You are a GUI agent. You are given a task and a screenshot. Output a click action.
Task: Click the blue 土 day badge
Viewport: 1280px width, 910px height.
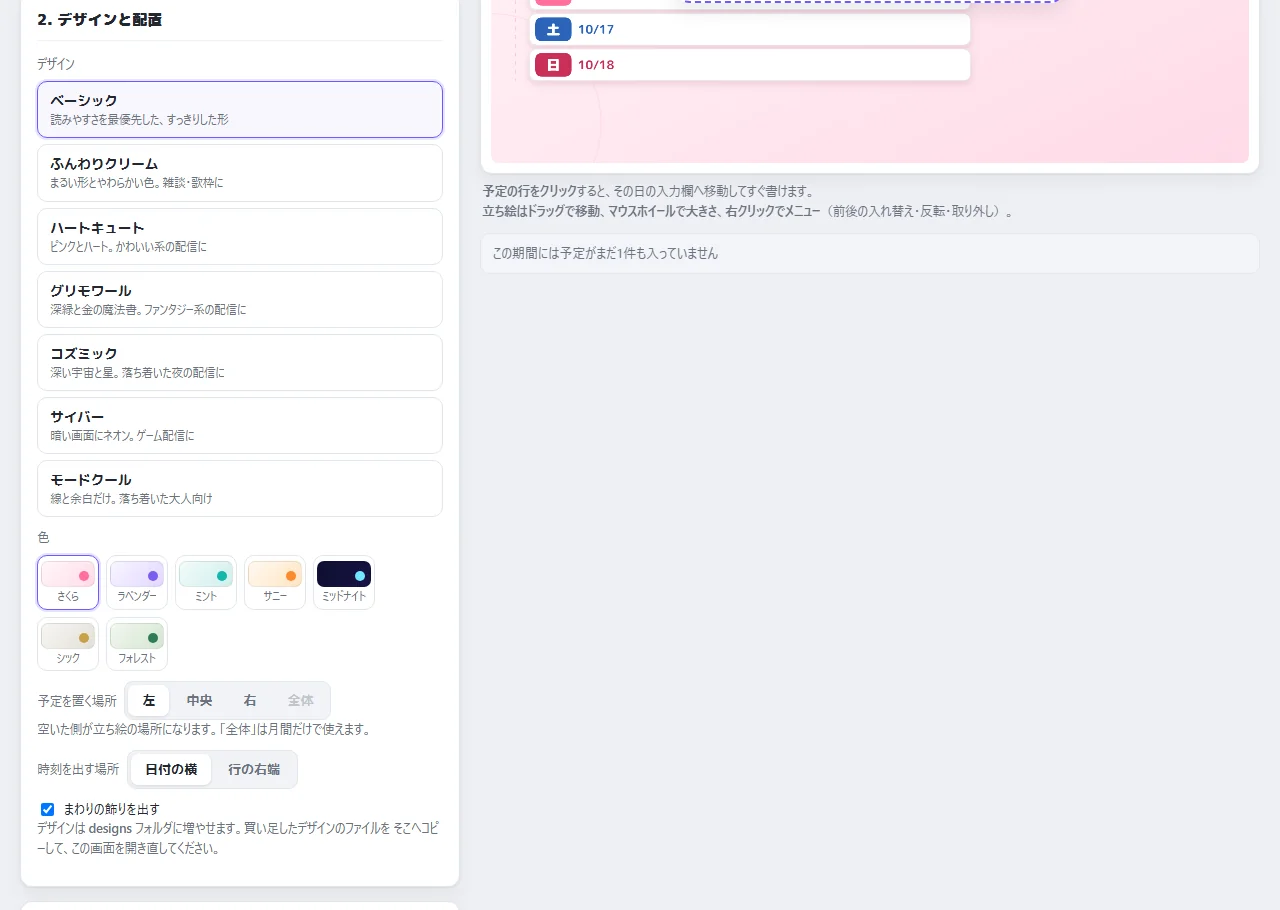[x=553, y=29]
